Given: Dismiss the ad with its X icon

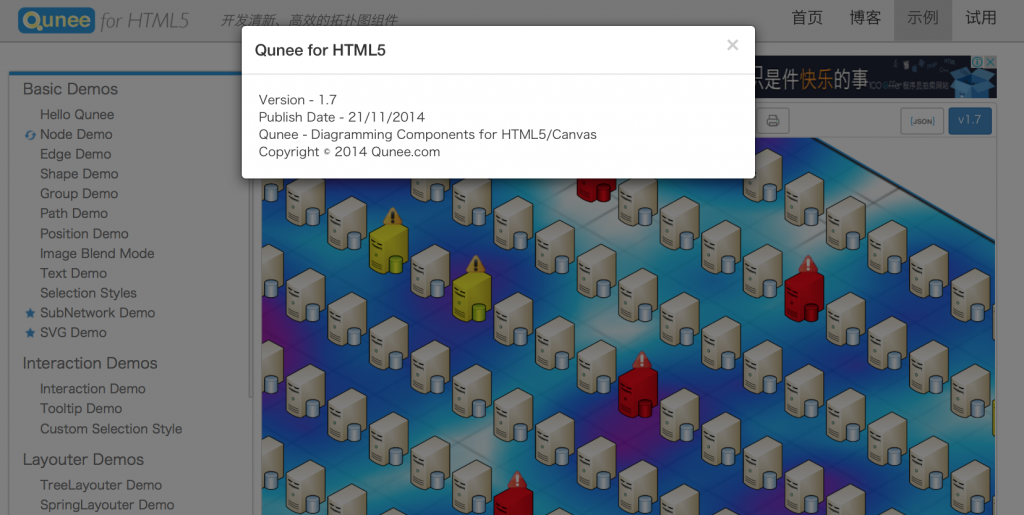Looking at the screenshot, I should pyautogui.click(x=990, y=62).
